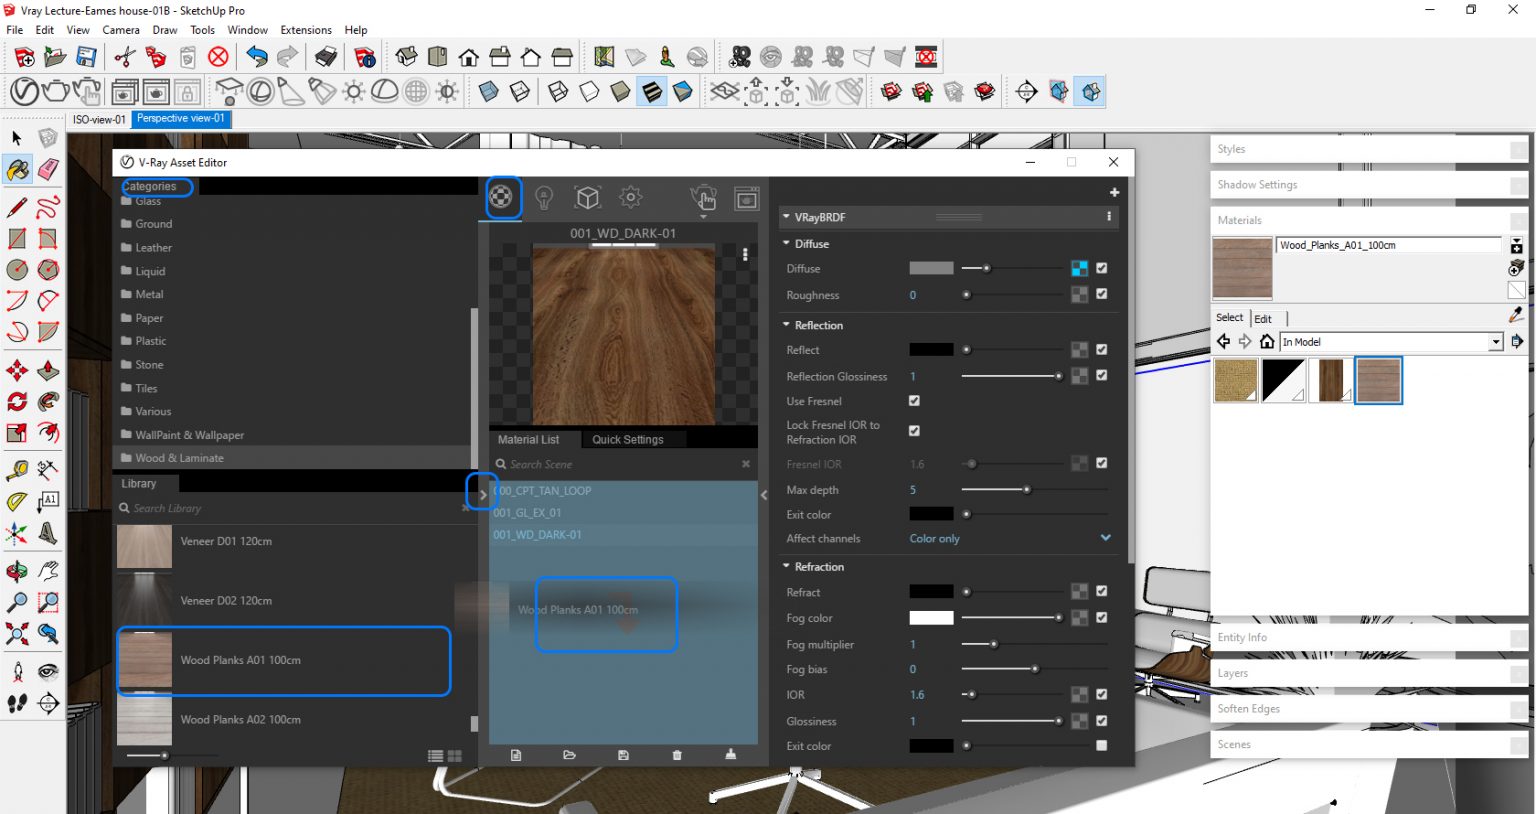This screenshot has height=814, width=1536.
Task: Open the Materials panel in V-Ray Asset Editor
Action: (x=502, y=197)
